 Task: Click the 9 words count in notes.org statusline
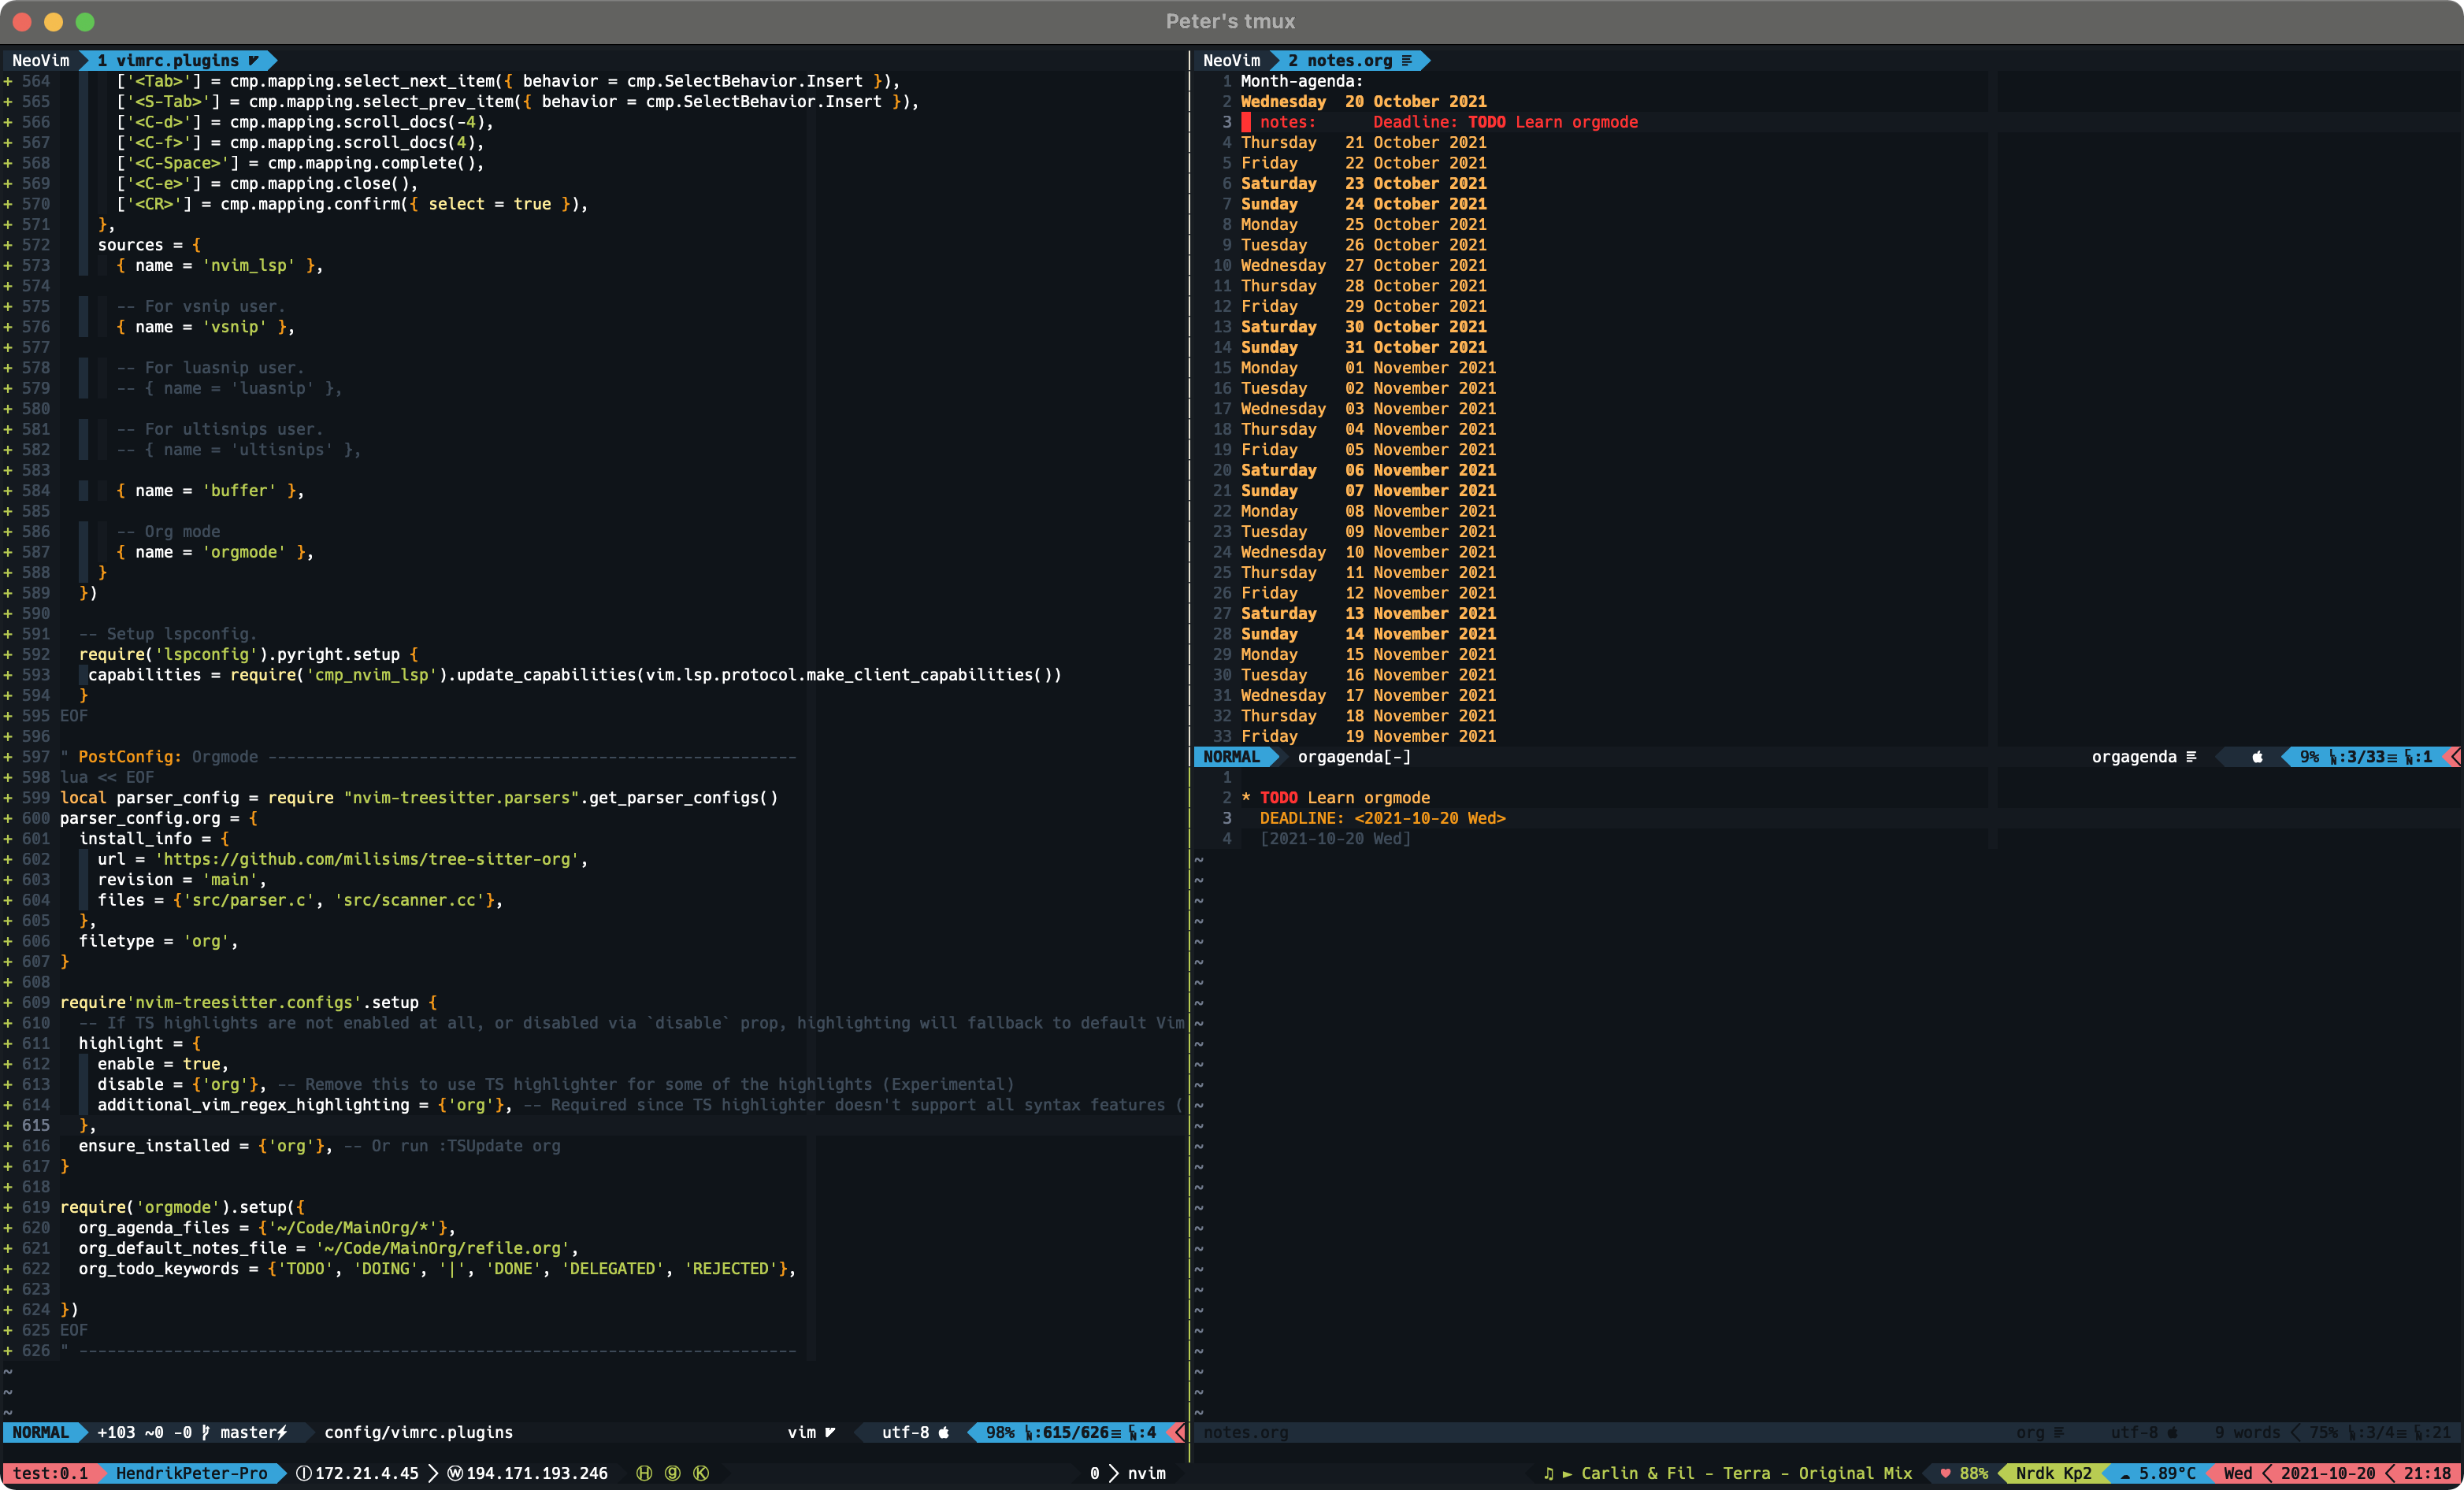point(2247,1432)
